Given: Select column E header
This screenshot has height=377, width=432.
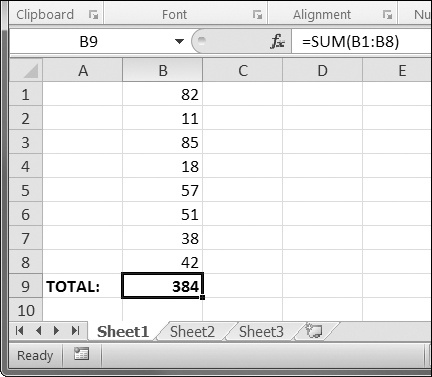Looking at the screenshot, I should coord(397,70).
